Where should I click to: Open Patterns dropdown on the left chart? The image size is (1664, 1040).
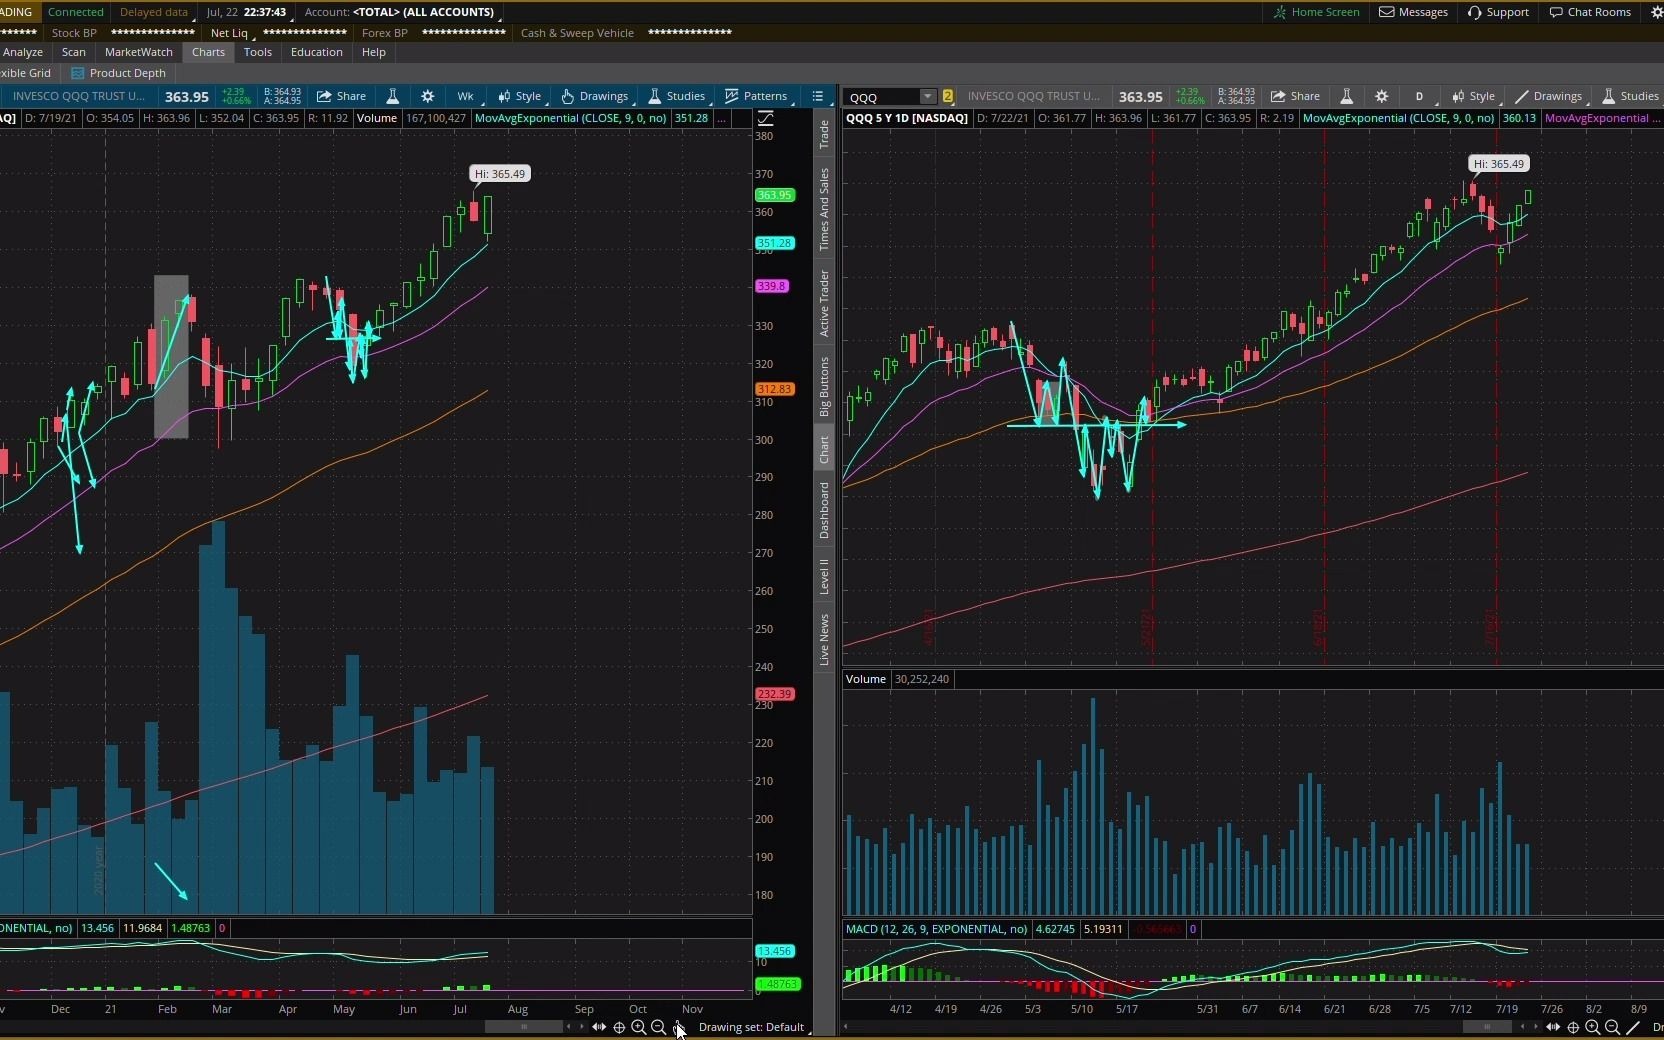(757, 96)
